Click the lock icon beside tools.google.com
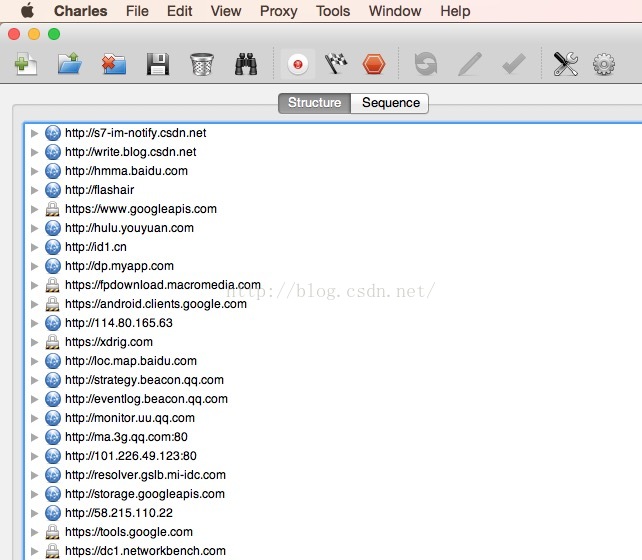Viewport: 642px width, 560px height. 52,532
